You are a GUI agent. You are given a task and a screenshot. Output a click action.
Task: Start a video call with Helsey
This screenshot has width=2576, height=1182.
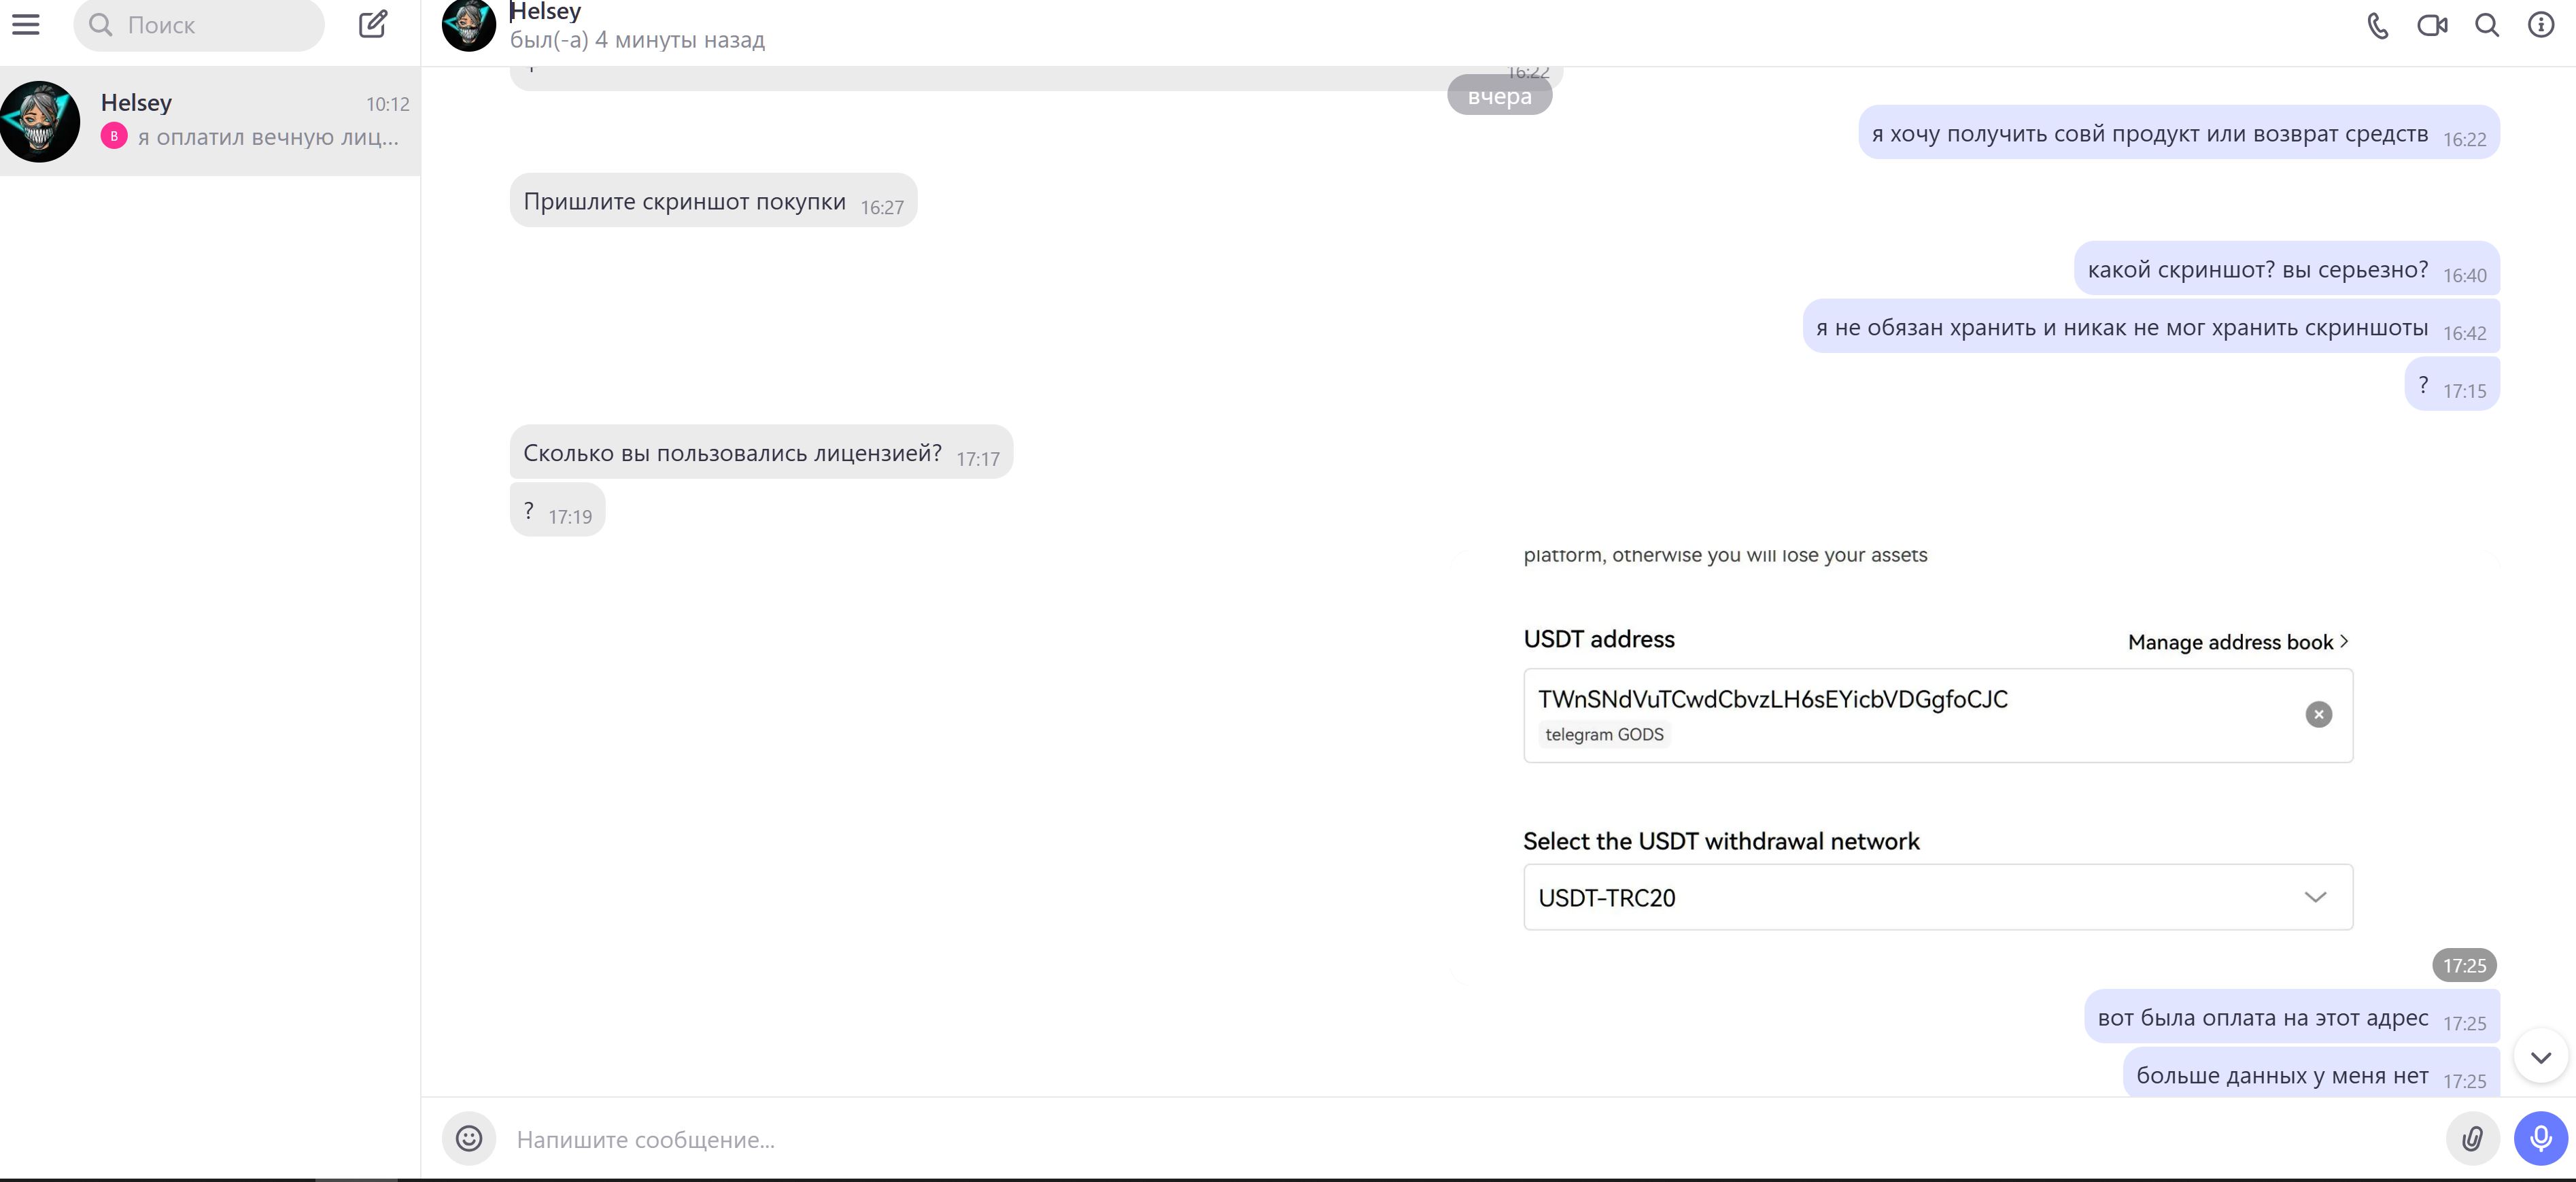coord(2432,25)
